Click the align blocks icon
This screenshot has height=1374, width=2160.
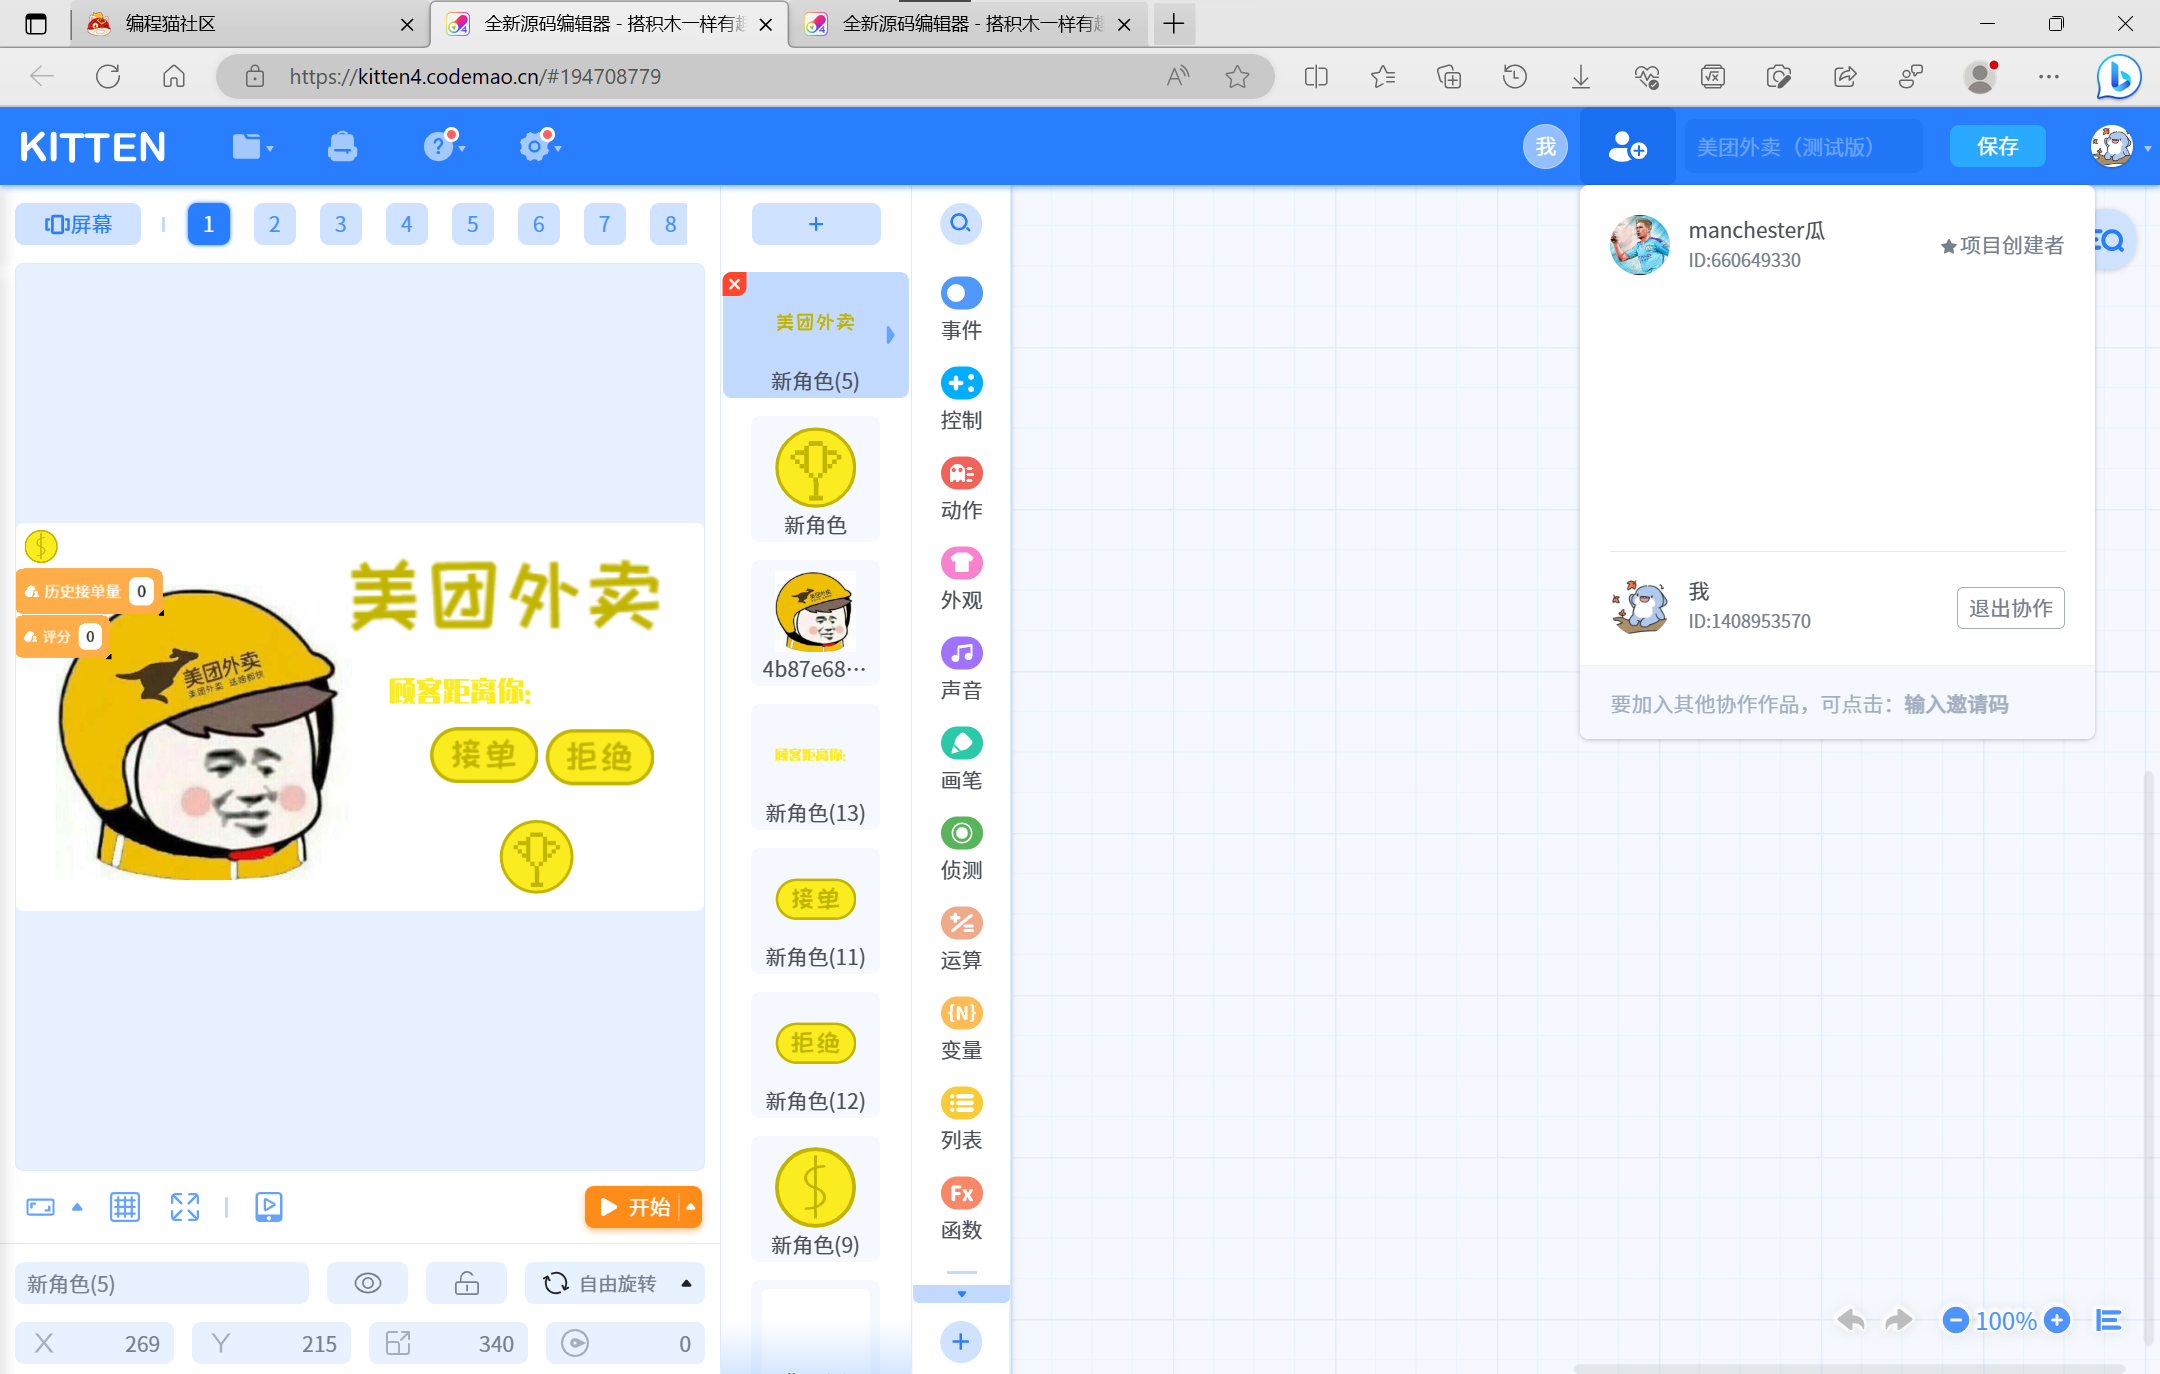(2109, 1321)
